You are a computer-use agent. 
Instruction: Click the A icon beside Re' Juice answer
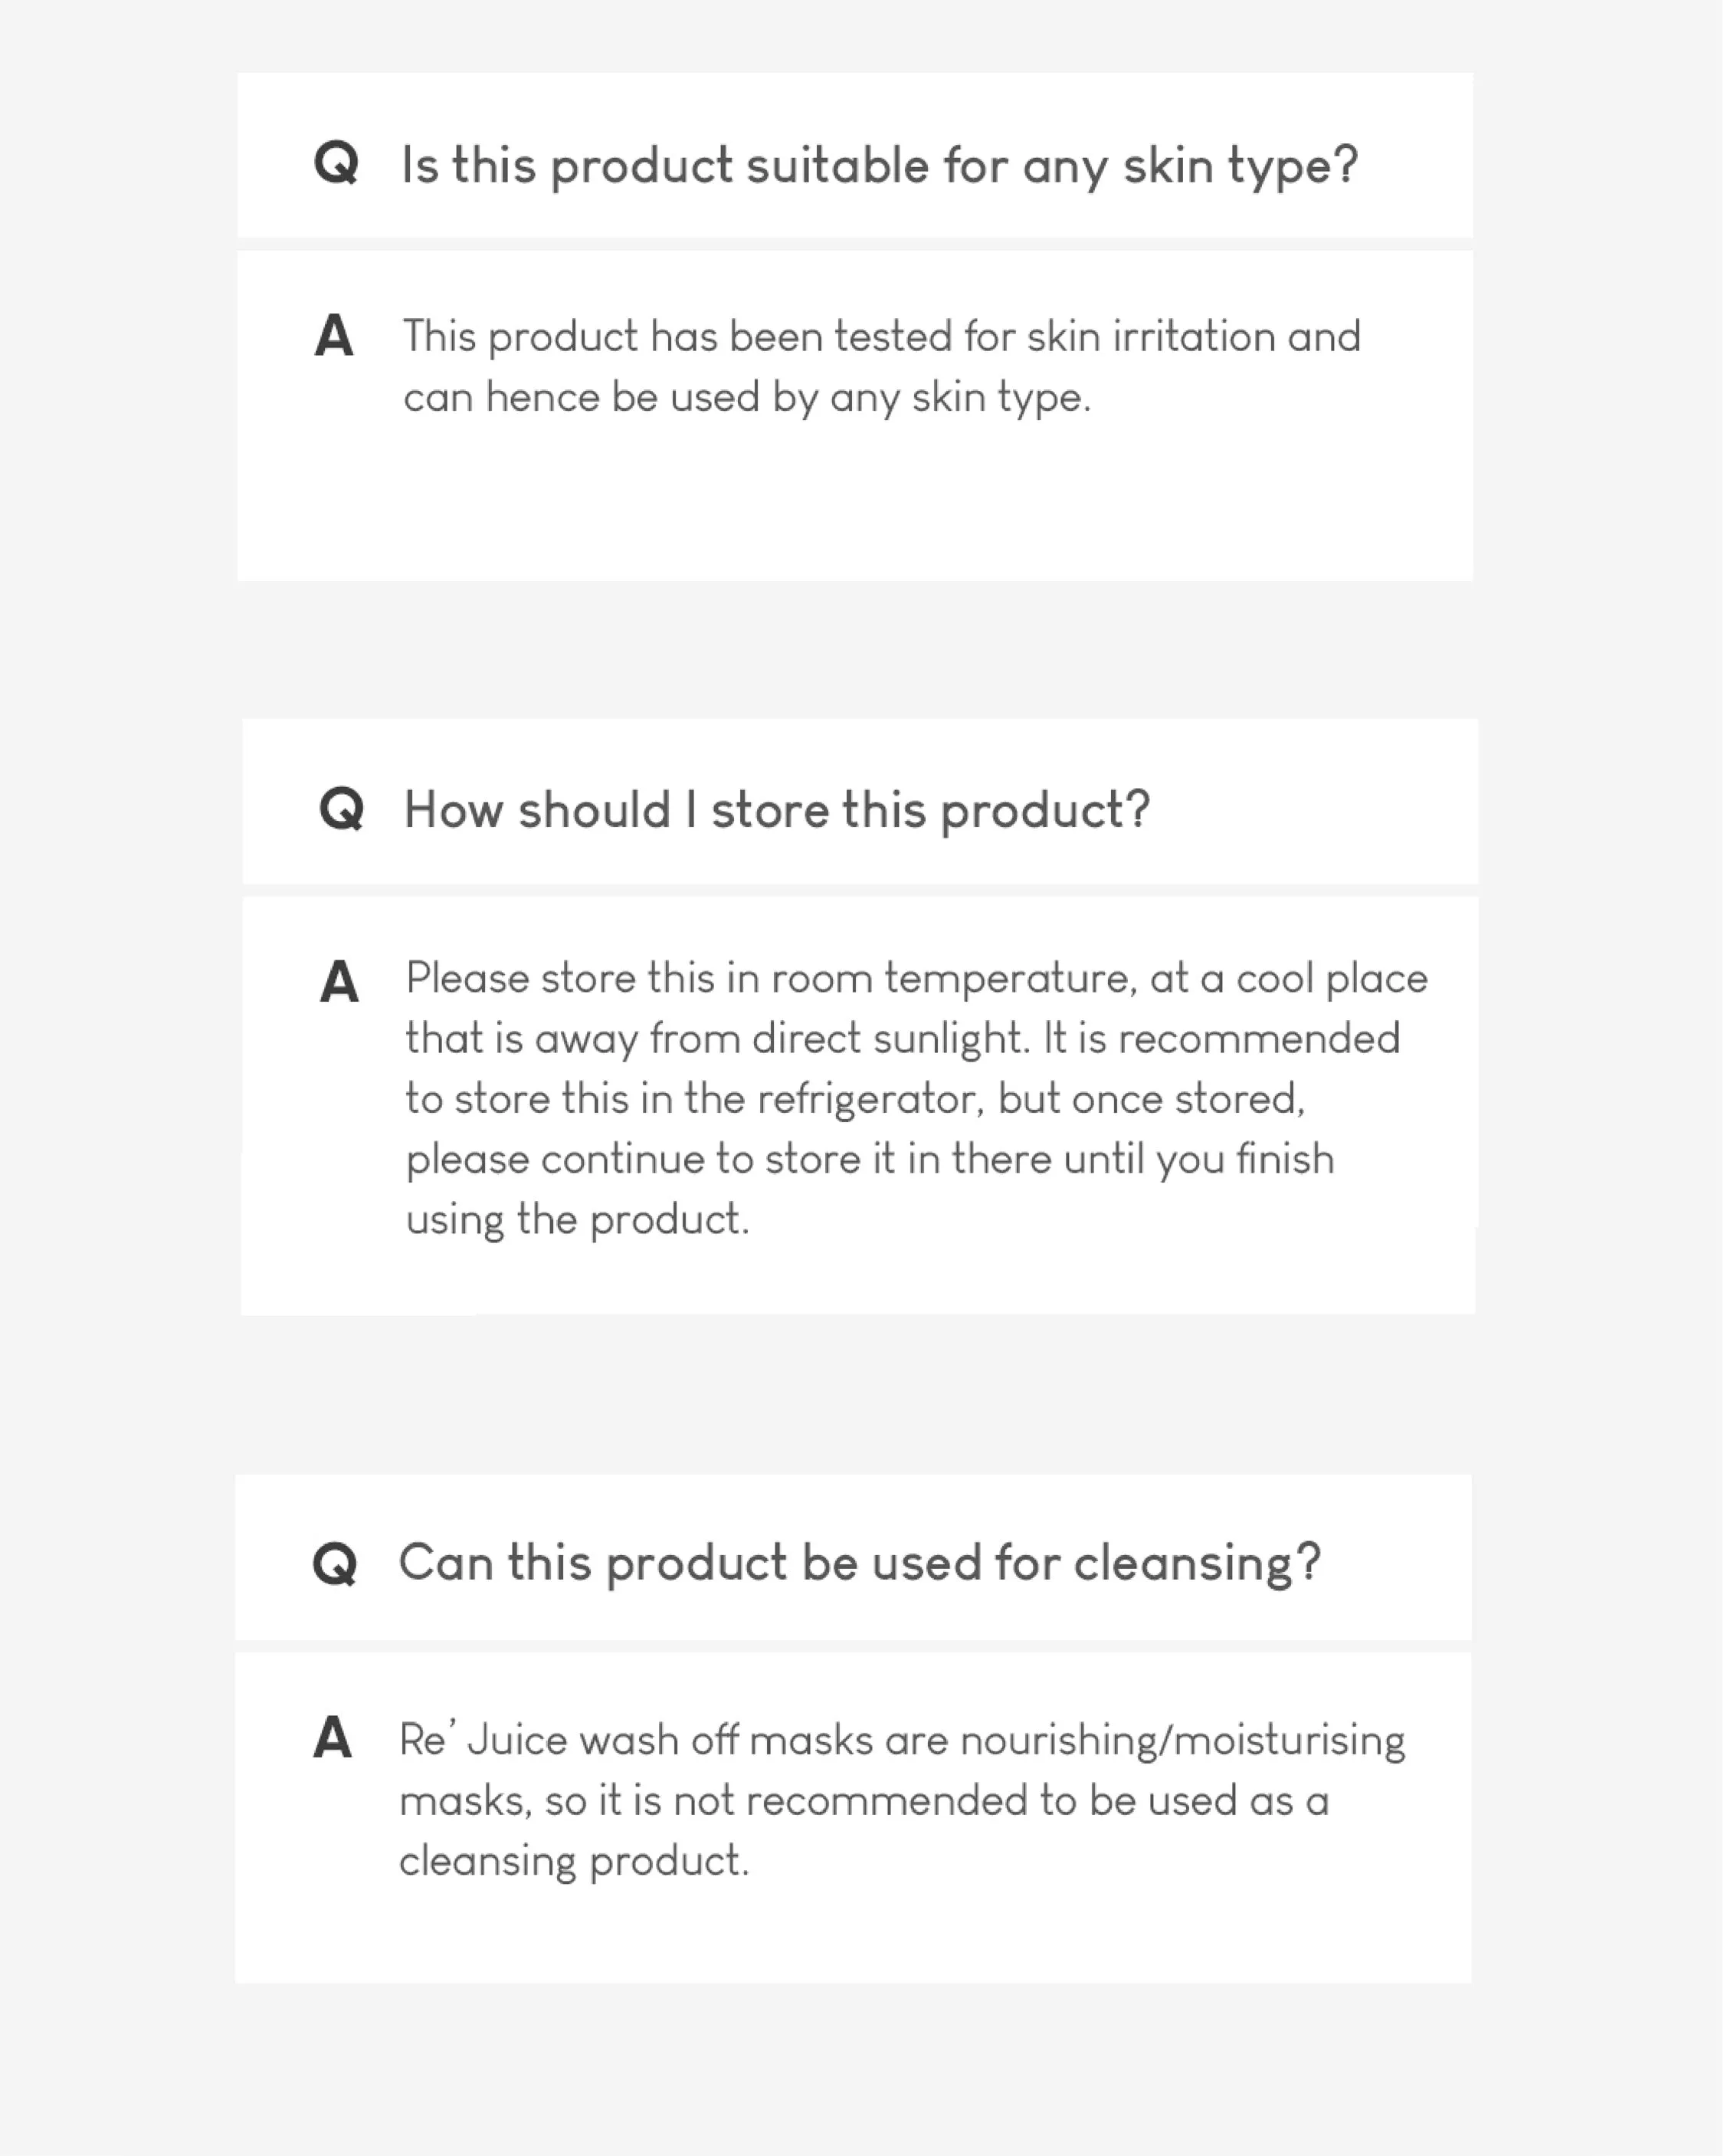(x=333, y=1737)
